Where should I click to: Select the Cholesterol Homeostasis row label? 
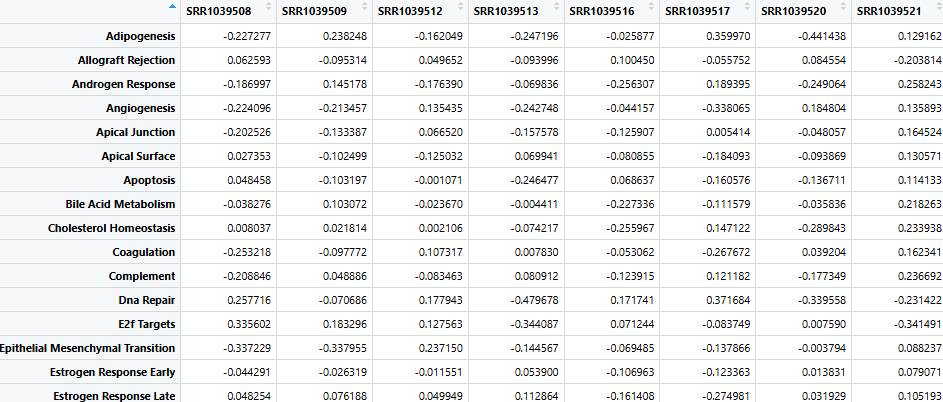[112, 228]
